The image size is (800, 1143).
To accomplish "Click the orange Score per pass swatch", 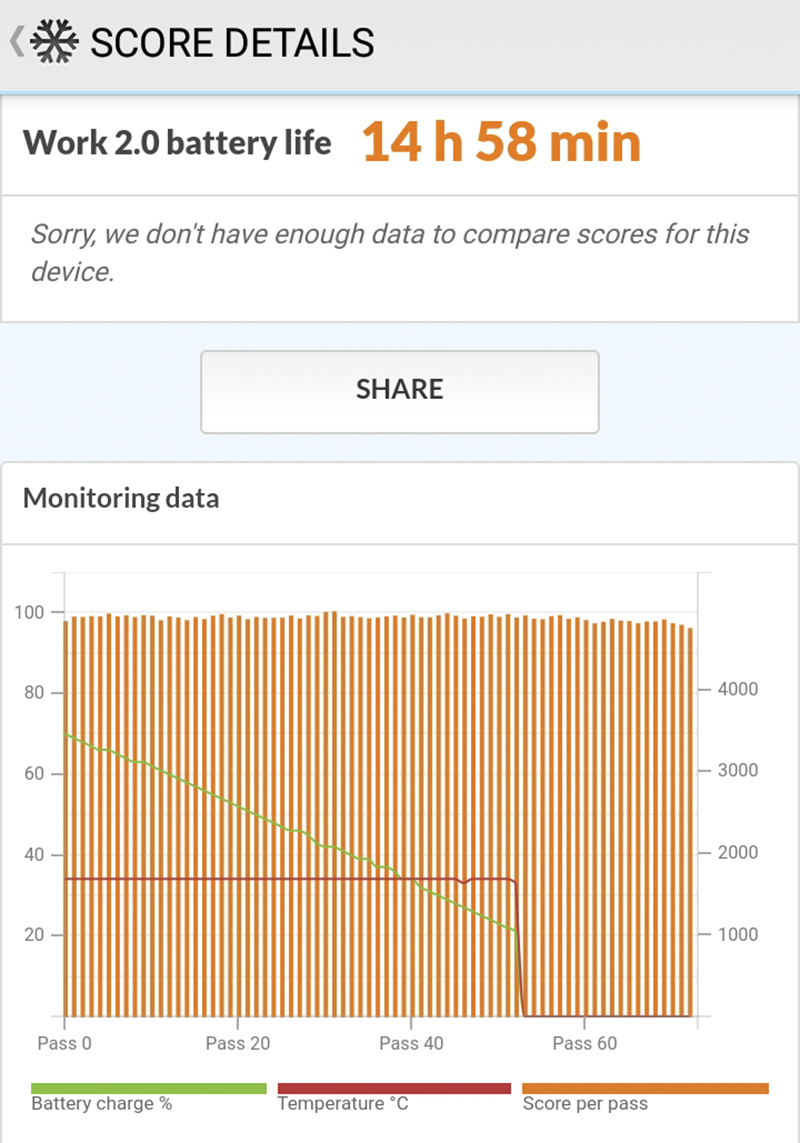I will coord(645,1088).
